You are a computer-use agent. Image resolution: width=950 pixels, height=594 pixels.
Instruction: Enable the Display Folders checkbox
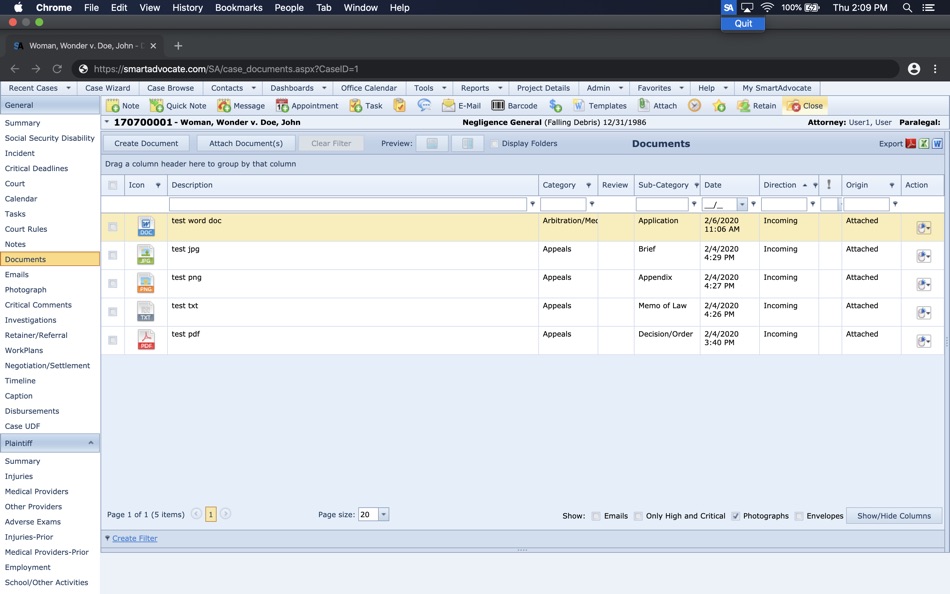pyautogui.click(x=494, y=144)
